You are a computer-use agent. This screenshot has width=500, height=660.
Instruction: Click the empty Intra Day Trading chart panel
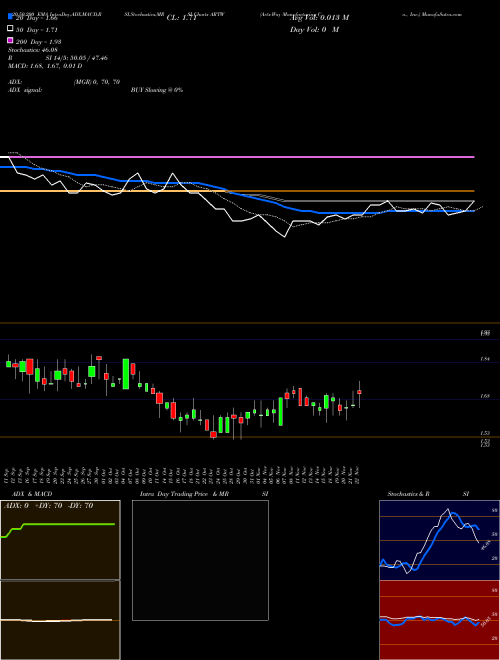pyautogui.click(x=200, y=560)
